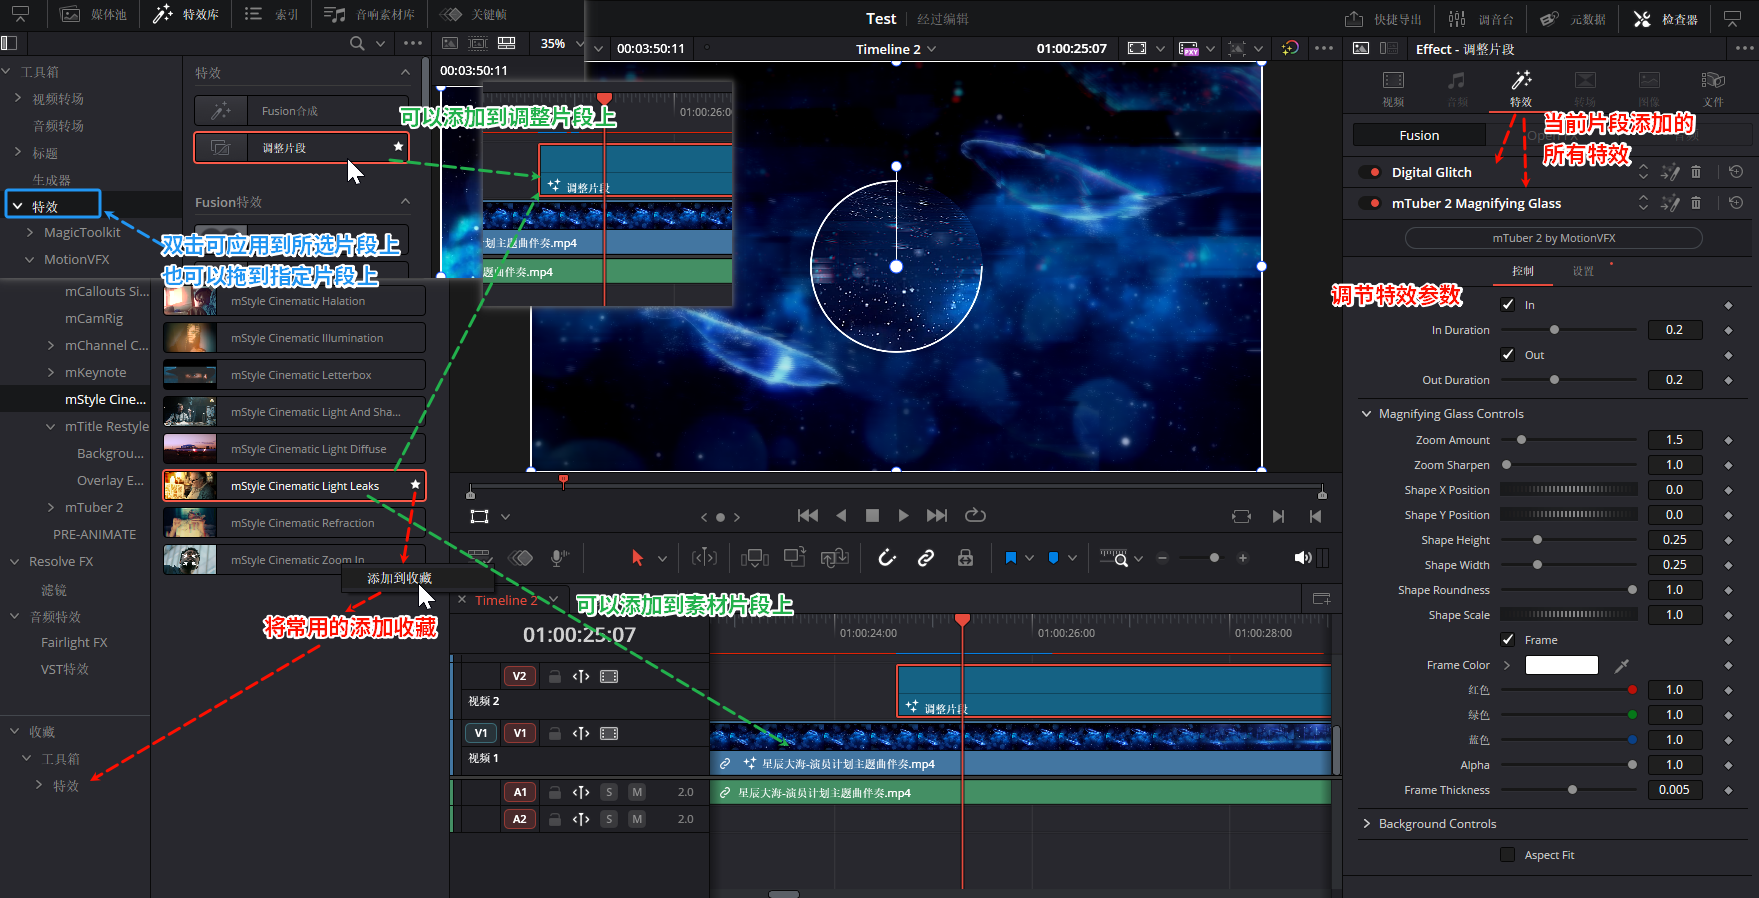The image size is (1759, 898).
Task: Uncheck the Frame checkbox
Action: (1508, 640)
